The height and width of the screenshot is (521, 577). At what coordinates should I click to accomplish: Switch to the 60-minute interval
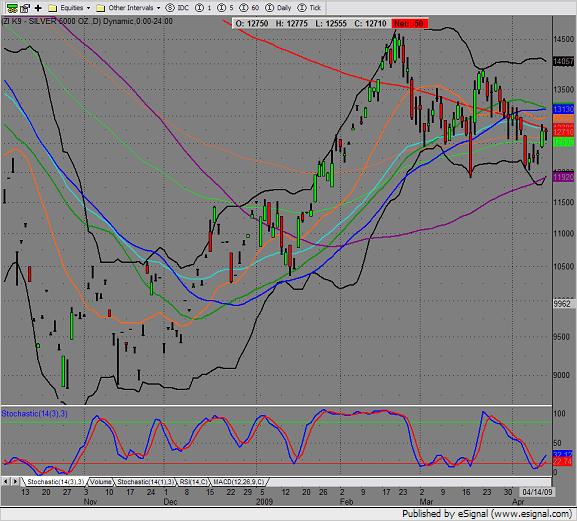coord(249,8)
